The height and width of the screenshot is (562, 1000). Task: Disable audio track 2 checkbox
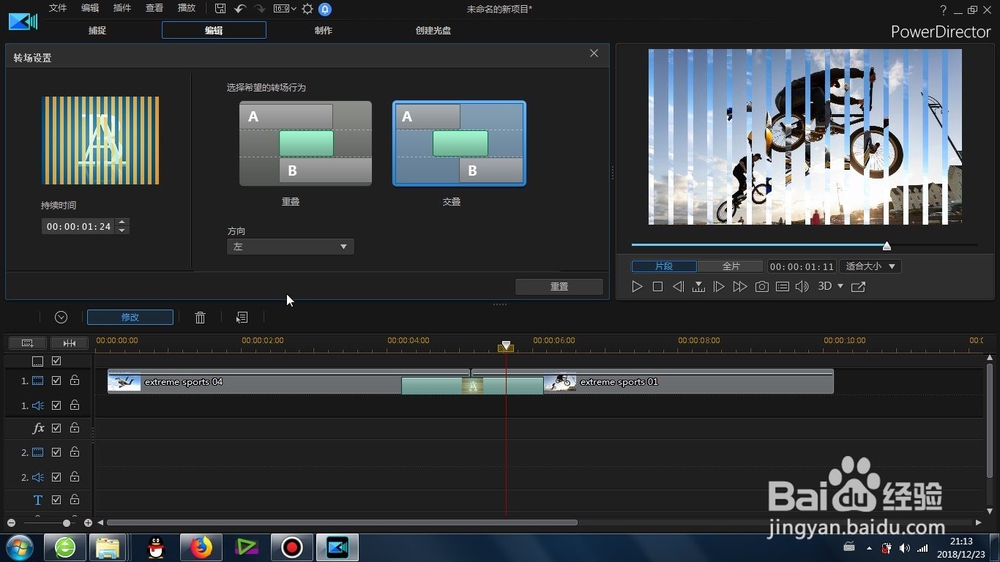(x=56, y=477)
